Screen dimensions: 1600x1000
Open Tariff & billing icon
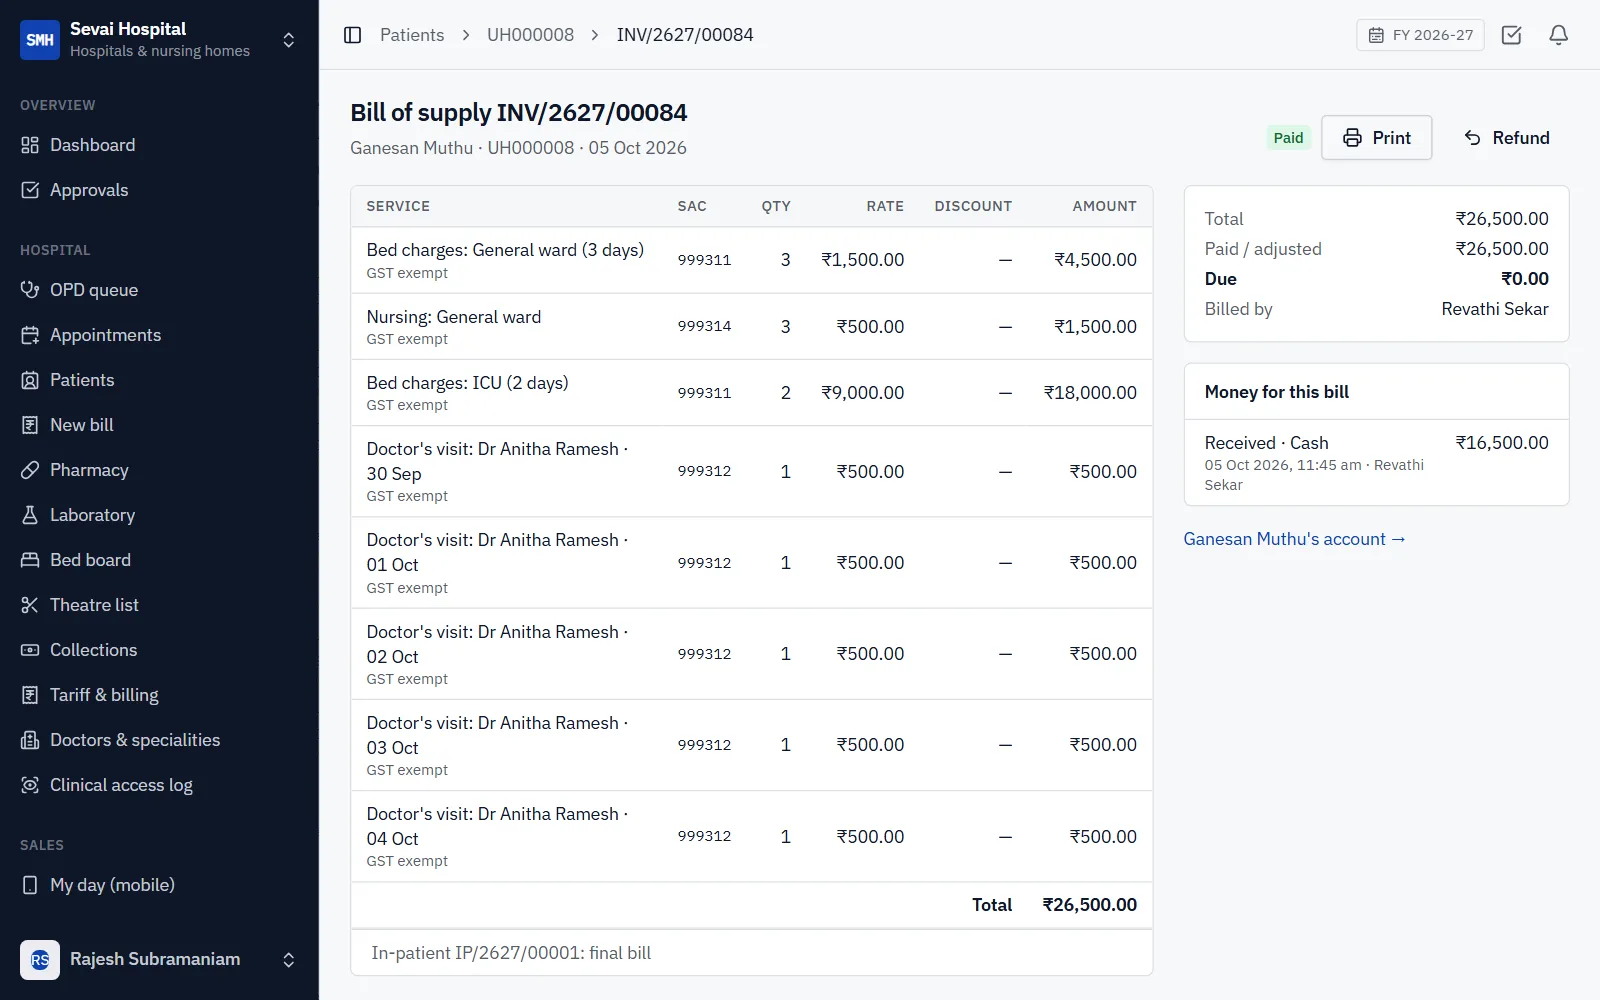[x=30, y=695]
